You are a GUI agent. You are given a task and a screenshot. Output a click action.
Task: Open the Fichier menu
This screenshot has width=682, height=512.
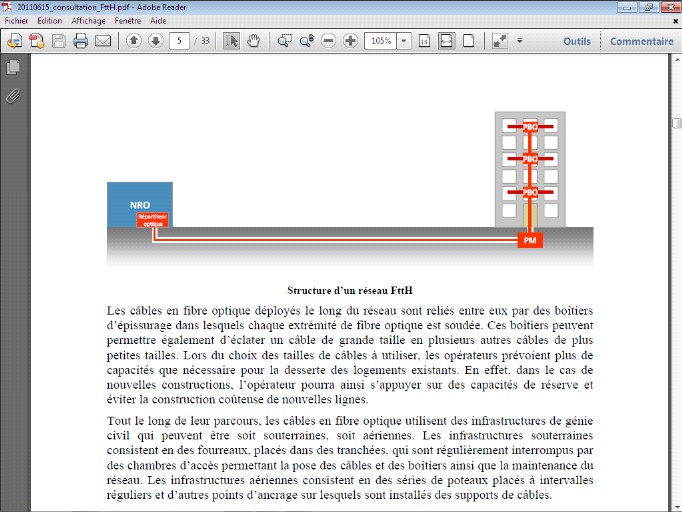[16, 21]
